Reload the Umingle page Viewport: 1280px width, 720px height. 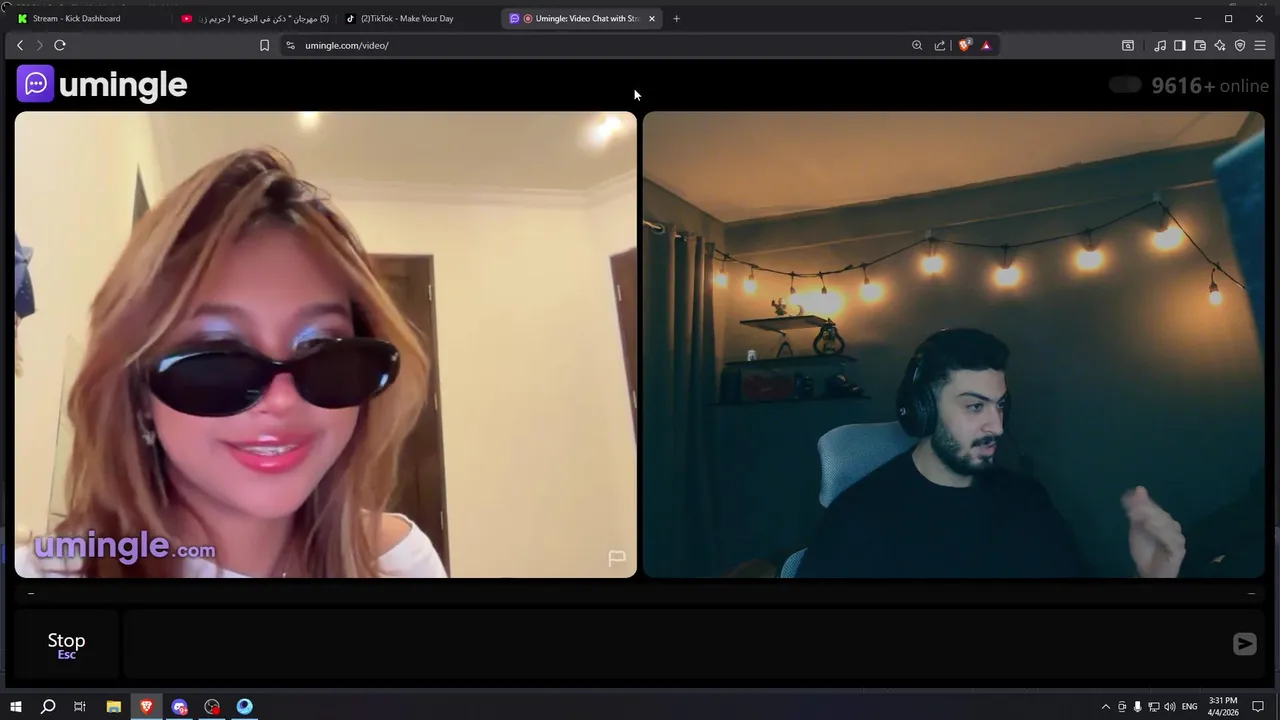pos(60,45)
